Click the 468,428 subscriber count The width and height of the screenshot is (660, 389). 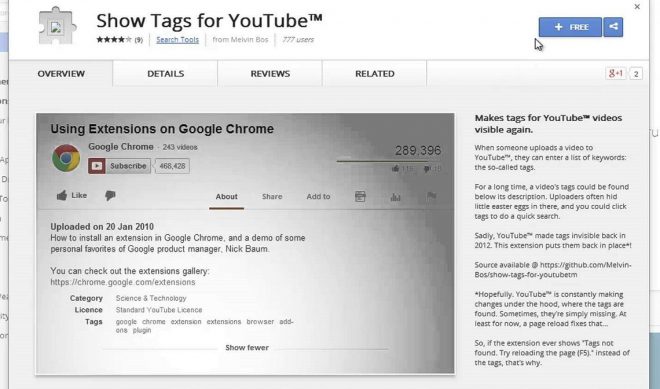click(172, 166)
